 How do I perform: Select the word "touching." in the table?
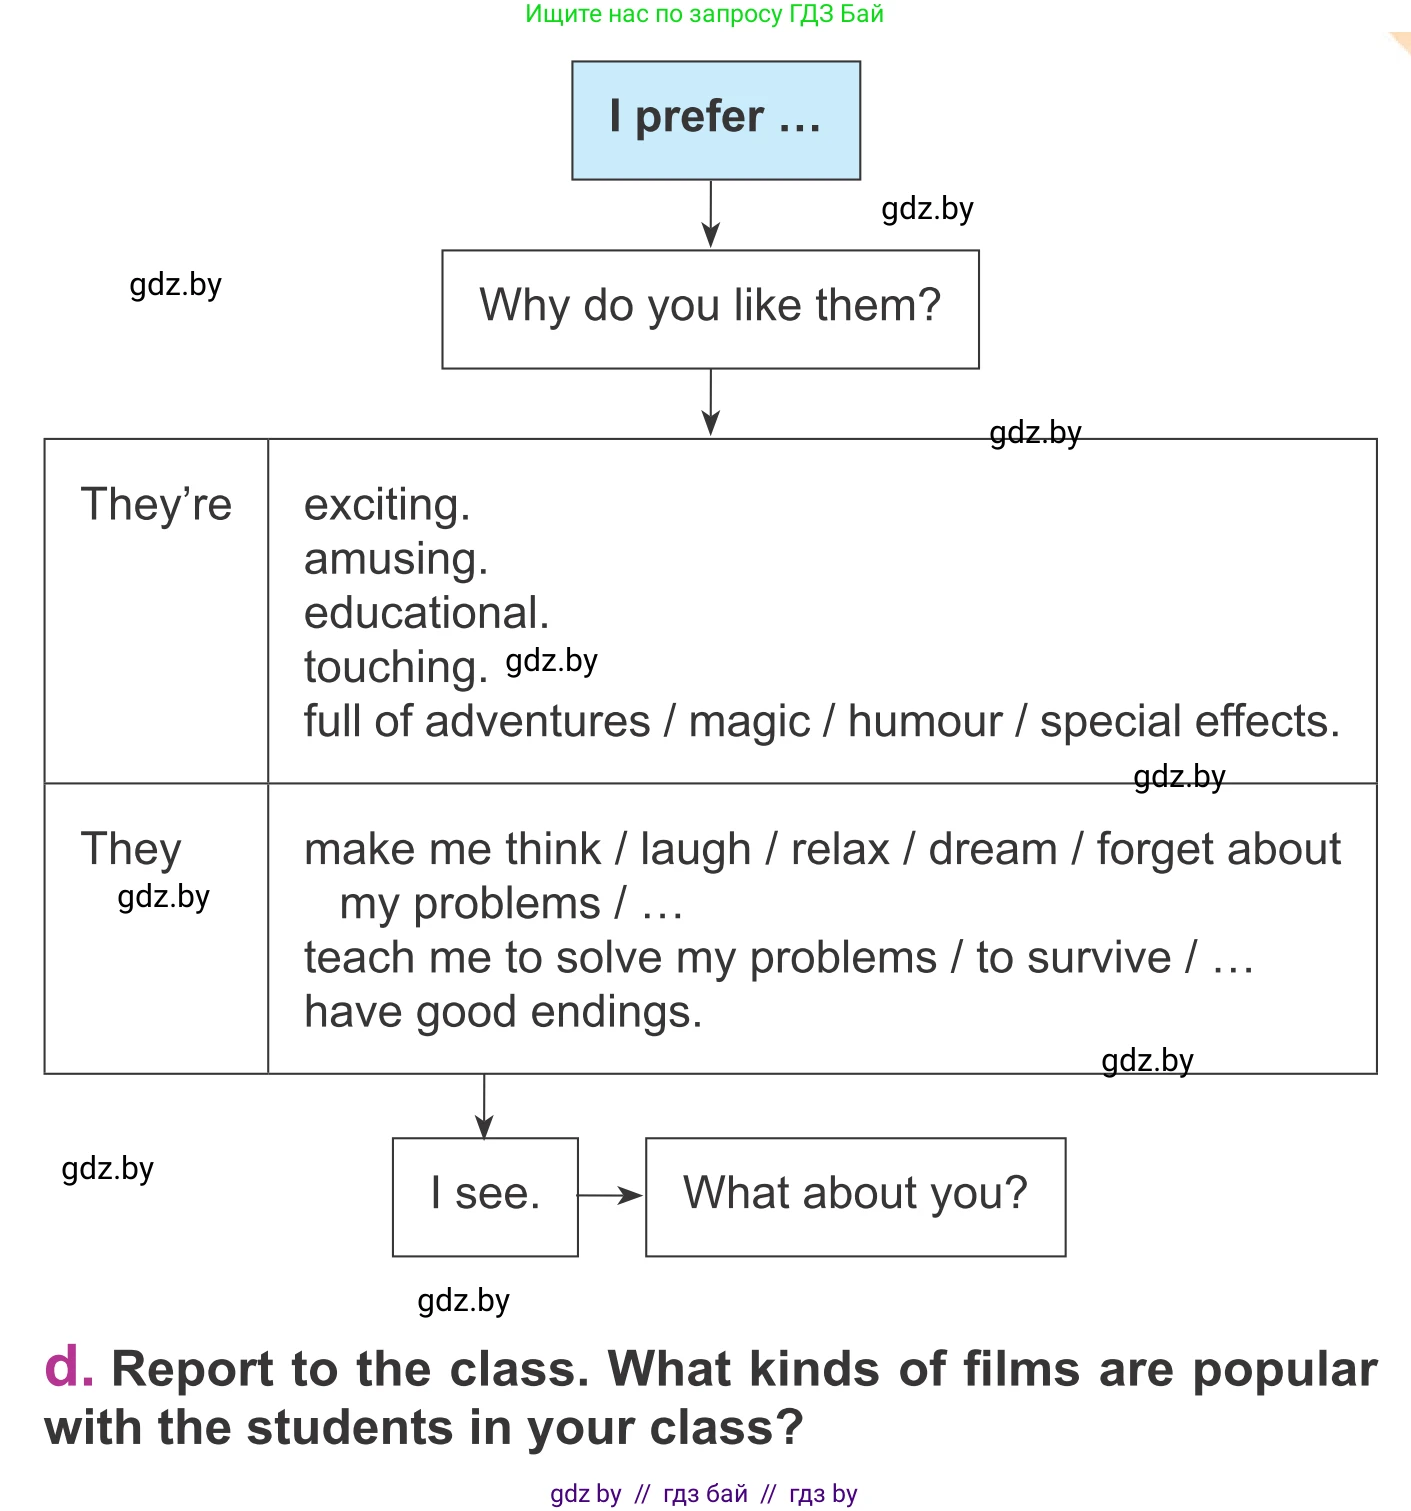coord(396,667)
